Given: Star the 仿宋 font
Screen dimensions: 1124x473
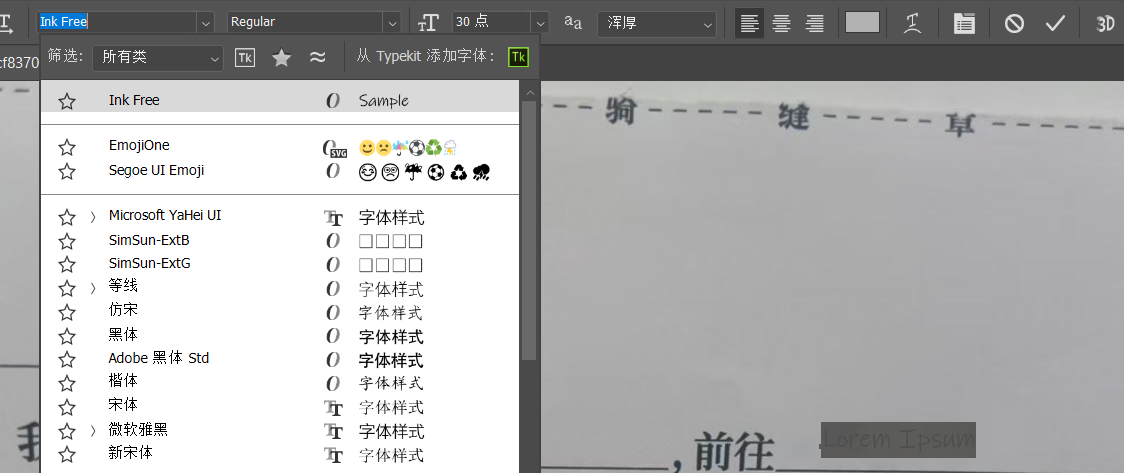Looking at the screenshot, I should 67,312.
